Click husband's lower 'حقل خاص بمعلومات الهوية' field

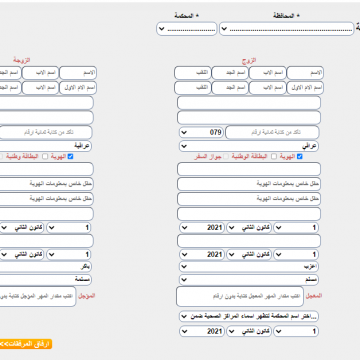pos(249,199)
